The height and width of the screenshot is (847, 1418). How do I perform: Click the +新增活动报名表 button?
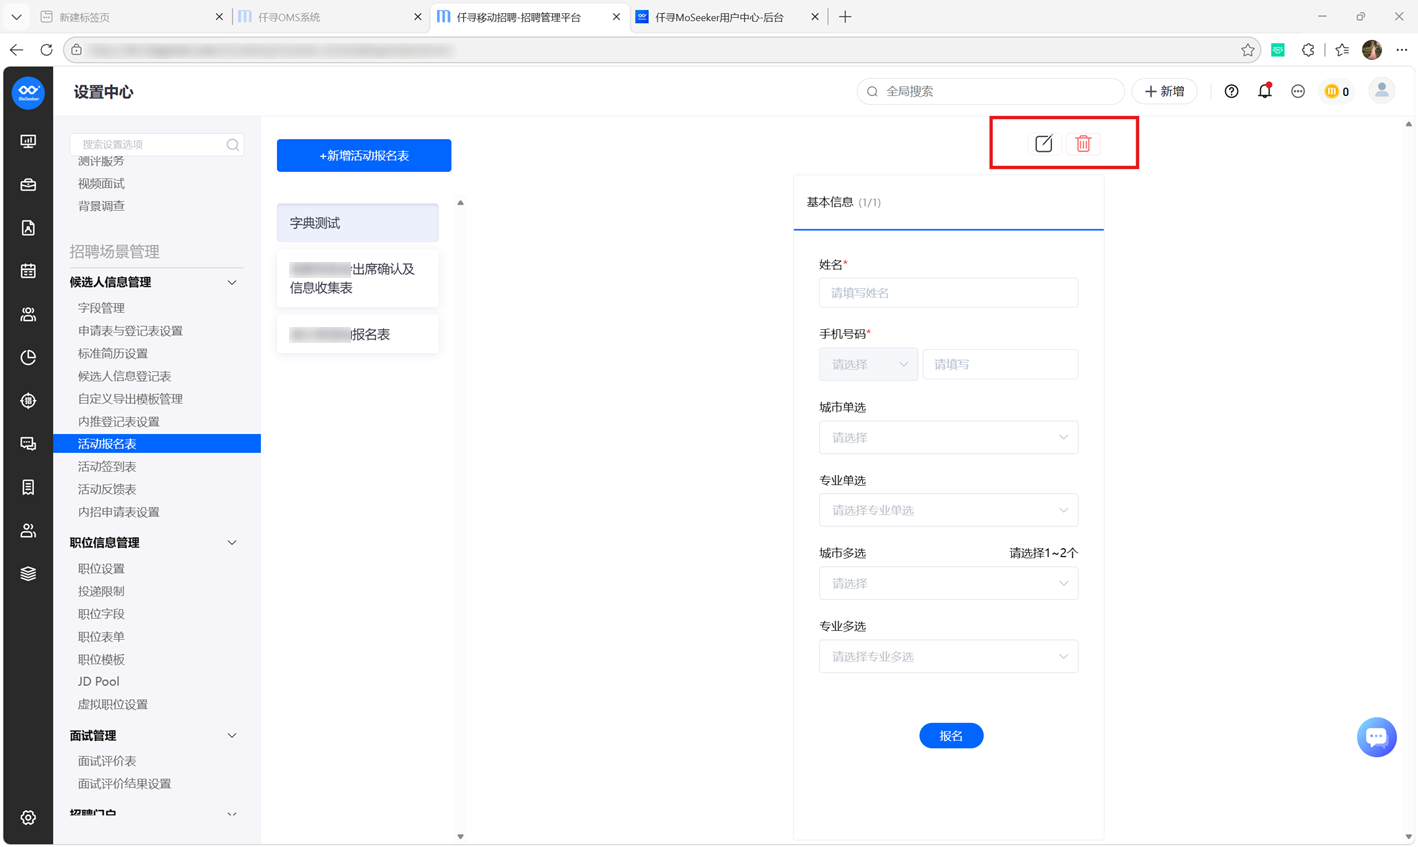364,155
